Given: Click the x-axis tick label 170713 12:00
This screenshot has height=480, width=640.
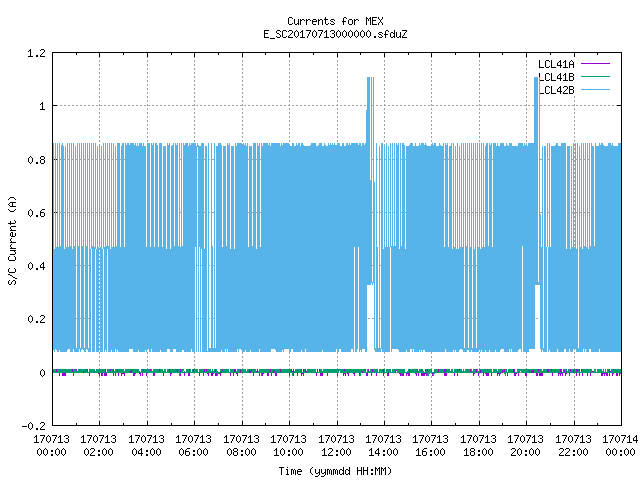Looking at the screenshot, I should point(336,446).
